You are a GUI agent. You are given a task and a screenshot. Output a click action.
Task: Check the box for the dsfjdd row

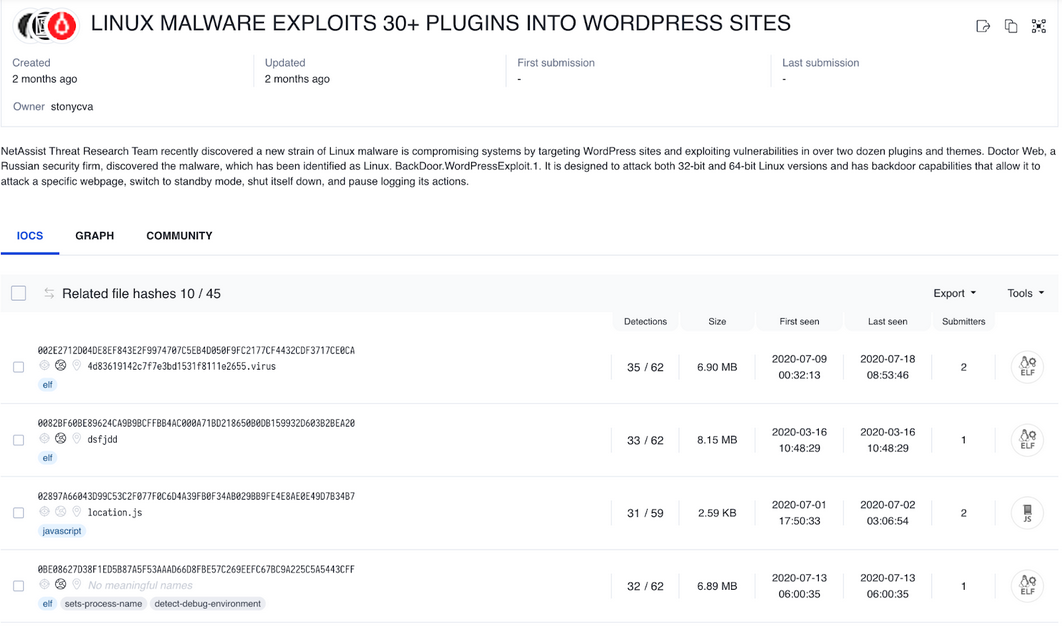[x=18, y=440]
